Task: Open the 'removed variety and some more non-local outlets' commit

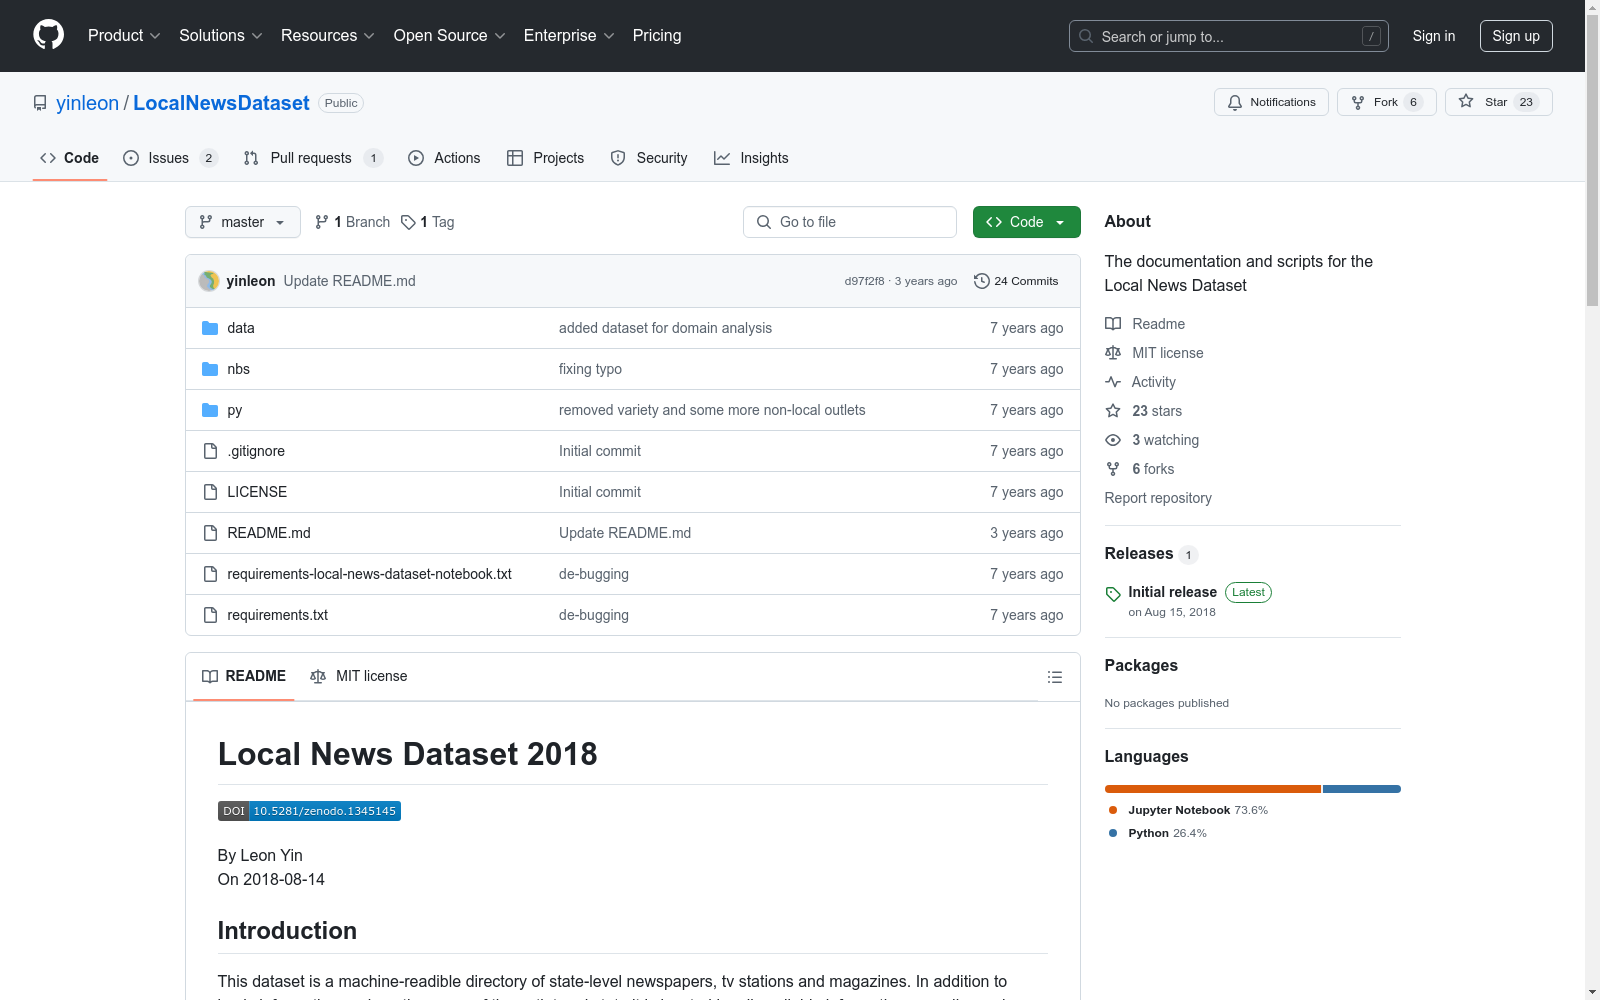Action: point(712,410)
